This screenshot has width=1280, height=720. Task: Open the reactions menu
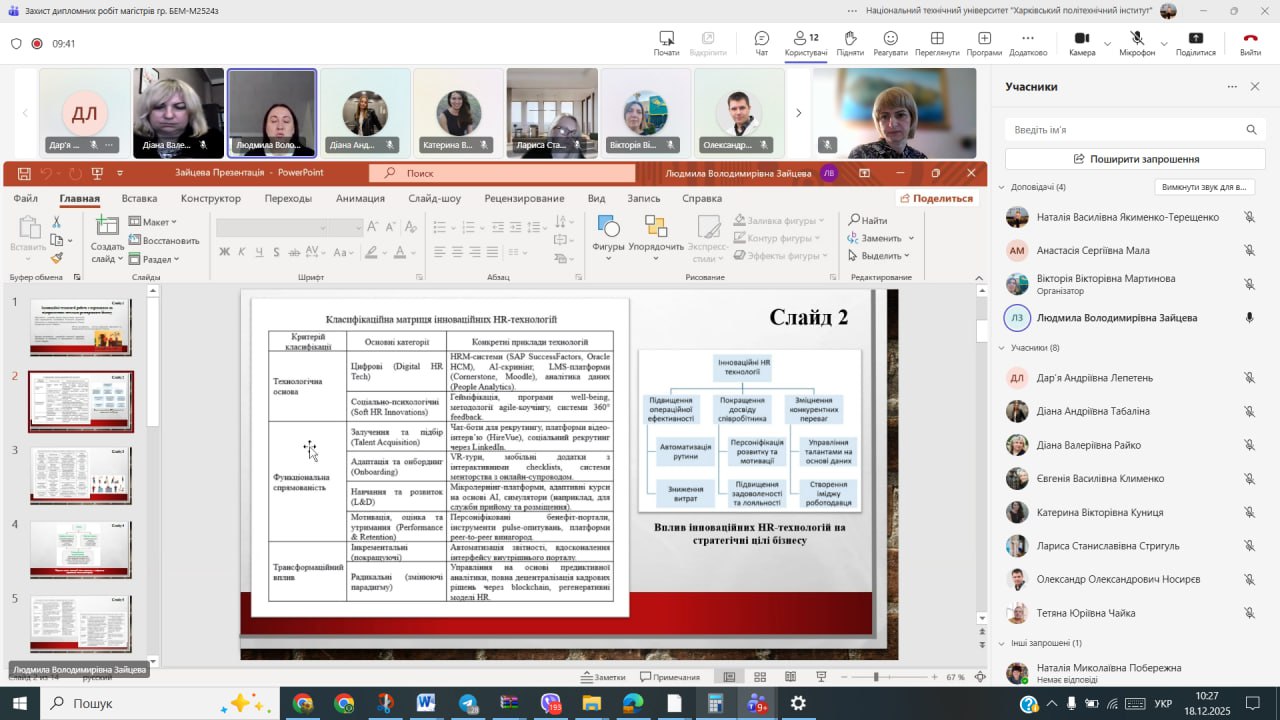pos(890,43)
